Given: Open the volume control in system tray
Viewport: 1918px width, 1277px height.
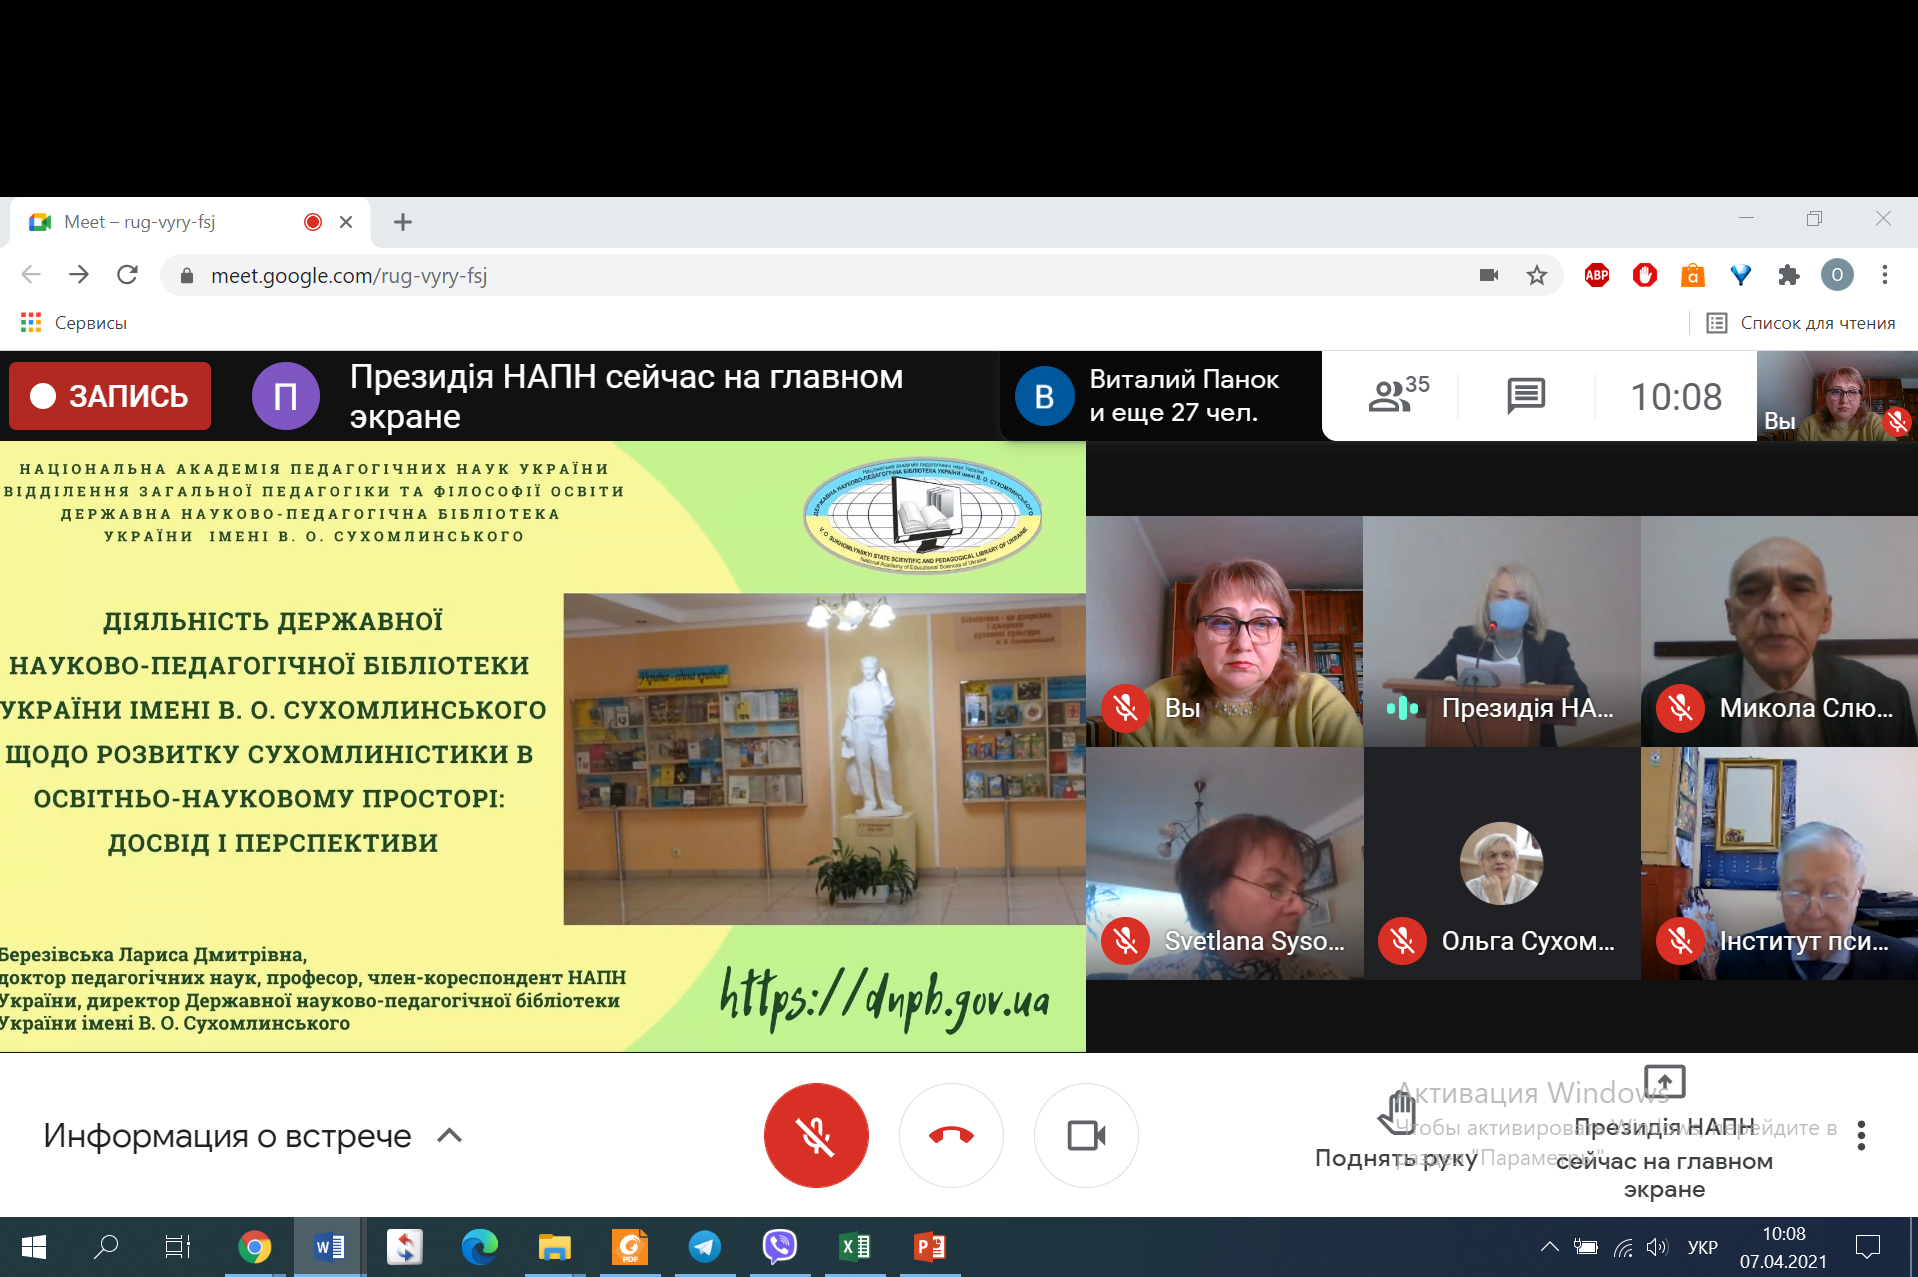Looking at the screenshot, I should tap(1657, 1247).
